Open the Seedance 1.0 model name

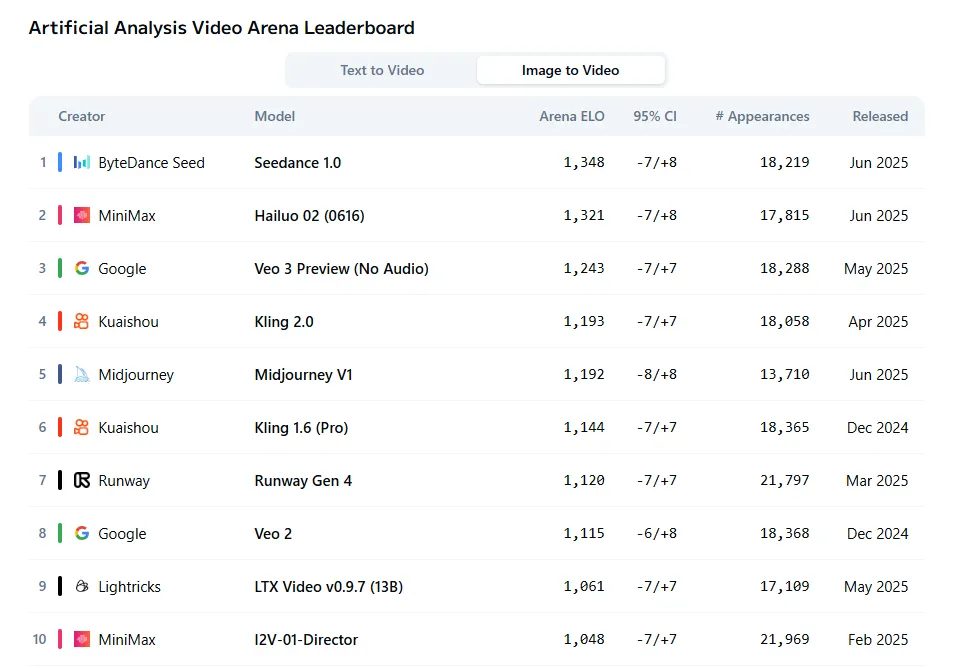coord(297,162)
